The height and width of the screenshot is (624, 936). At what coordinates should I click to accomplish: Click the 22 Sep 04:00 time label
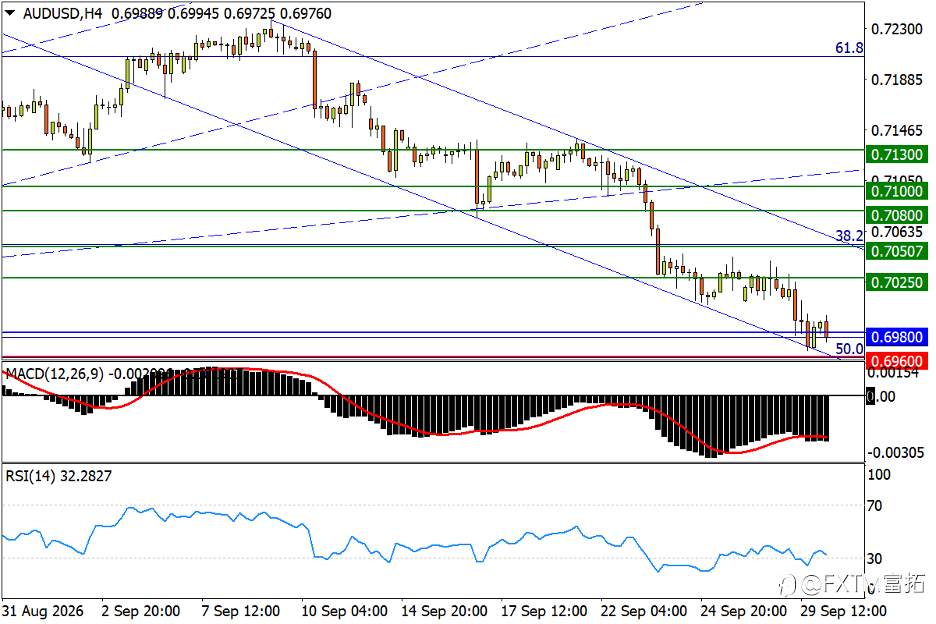(x=644, y=611)
